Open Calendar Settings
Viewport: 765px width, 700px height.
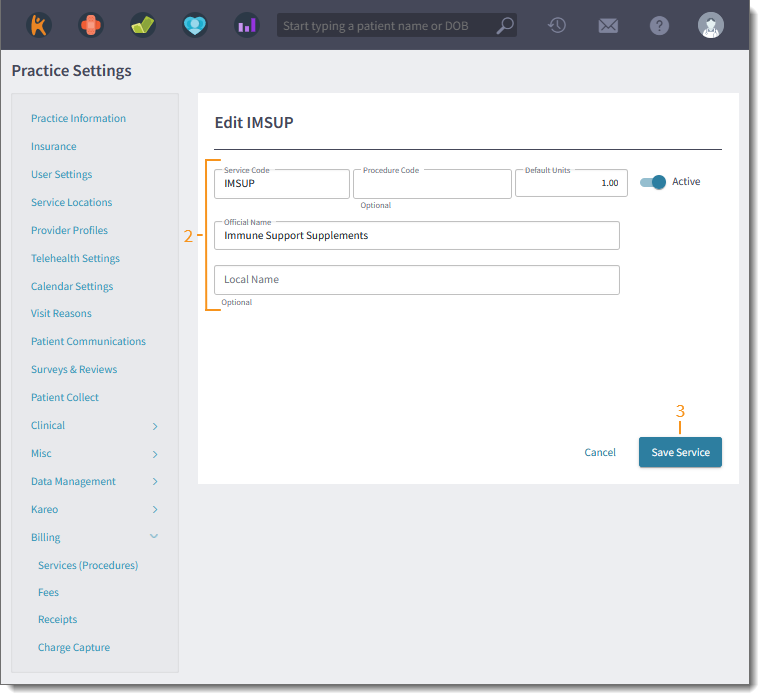[x=72, y=286]
